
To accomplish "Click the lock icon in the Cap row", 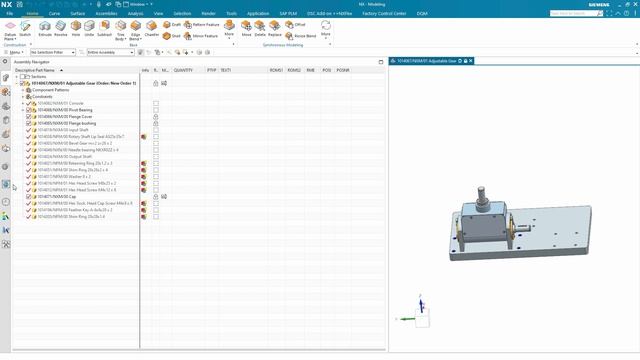I will [156, 197].
